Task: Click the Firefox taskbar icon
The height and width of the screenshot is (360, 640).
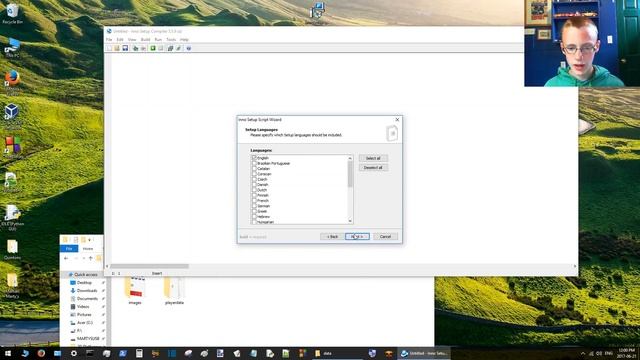Action: click(x=41, y=353)
